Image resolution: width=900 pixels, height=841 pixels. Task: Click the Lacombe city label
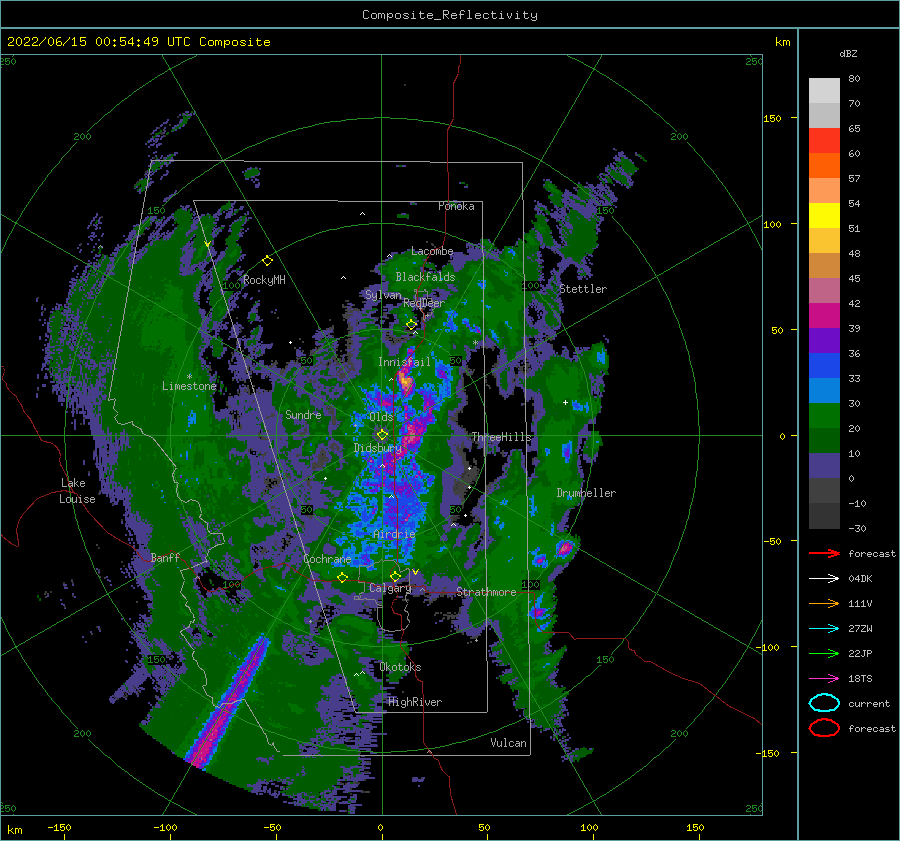432,251
